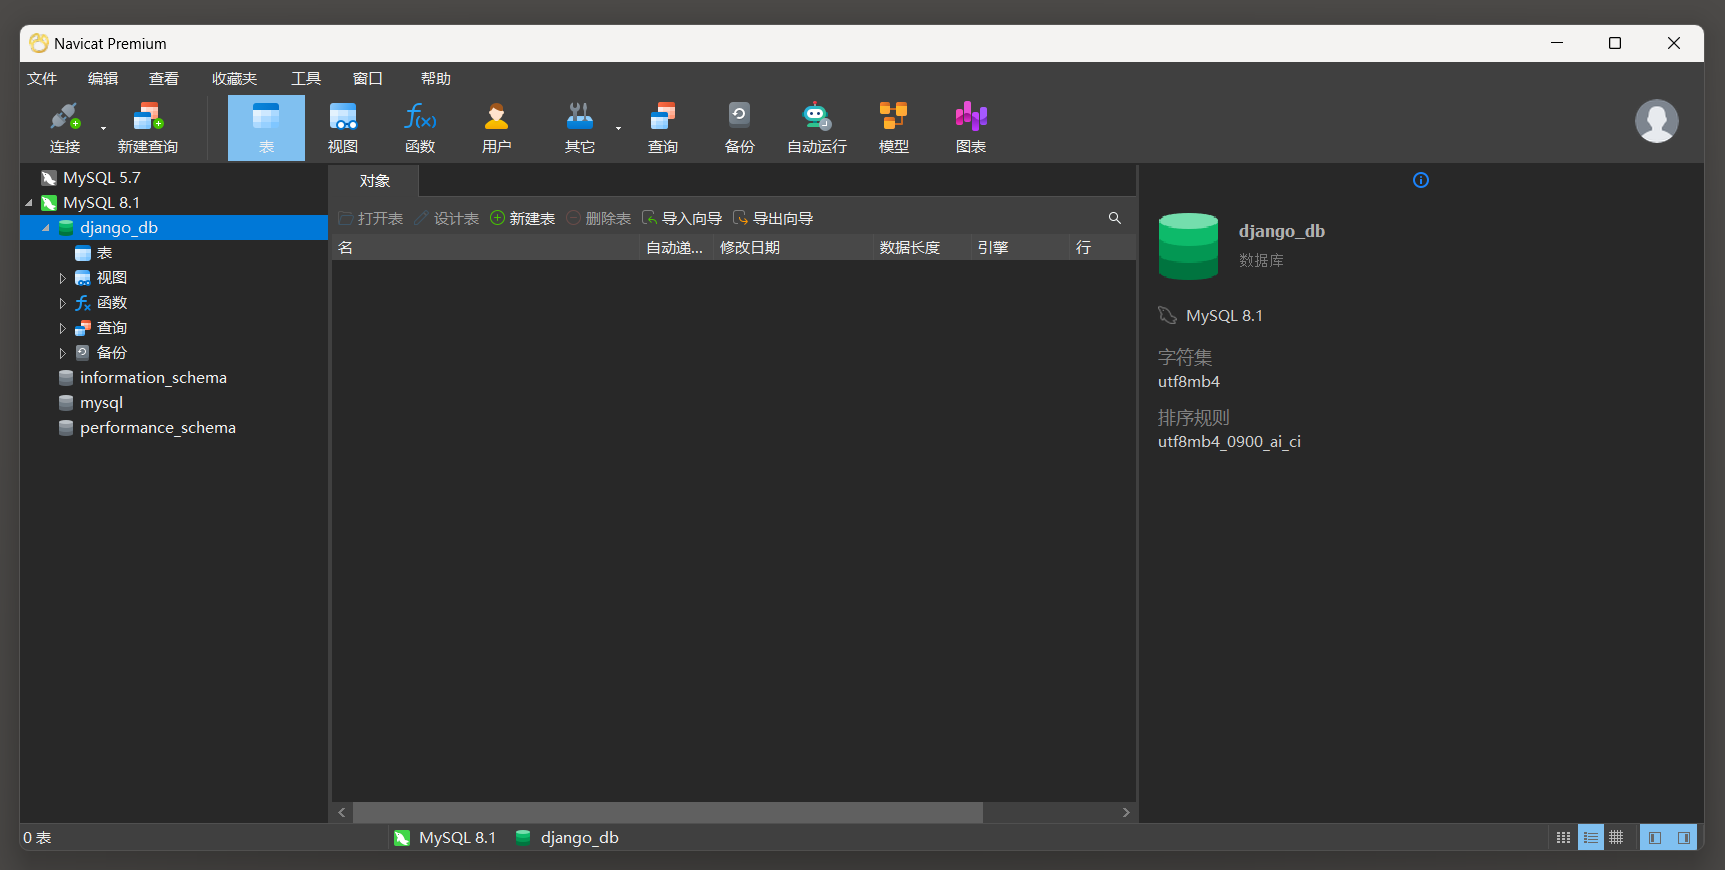Open the Backup (备份) toolbar icon
1725x870 pixels.
pos(740,128)
